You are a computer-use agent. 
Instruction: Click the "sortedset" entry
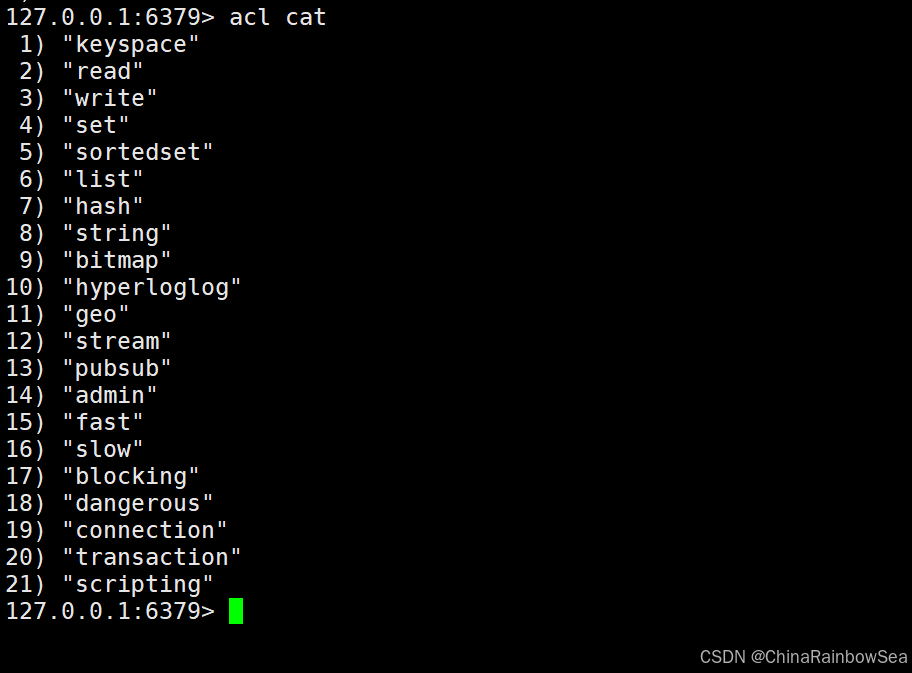tap(138, 152)
